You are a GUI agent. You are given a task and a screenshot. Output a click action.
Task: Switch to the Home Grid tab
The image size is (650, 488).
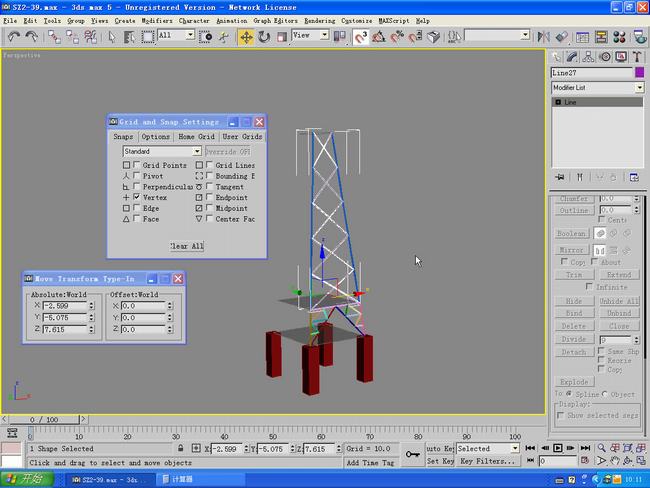[196, 136]
